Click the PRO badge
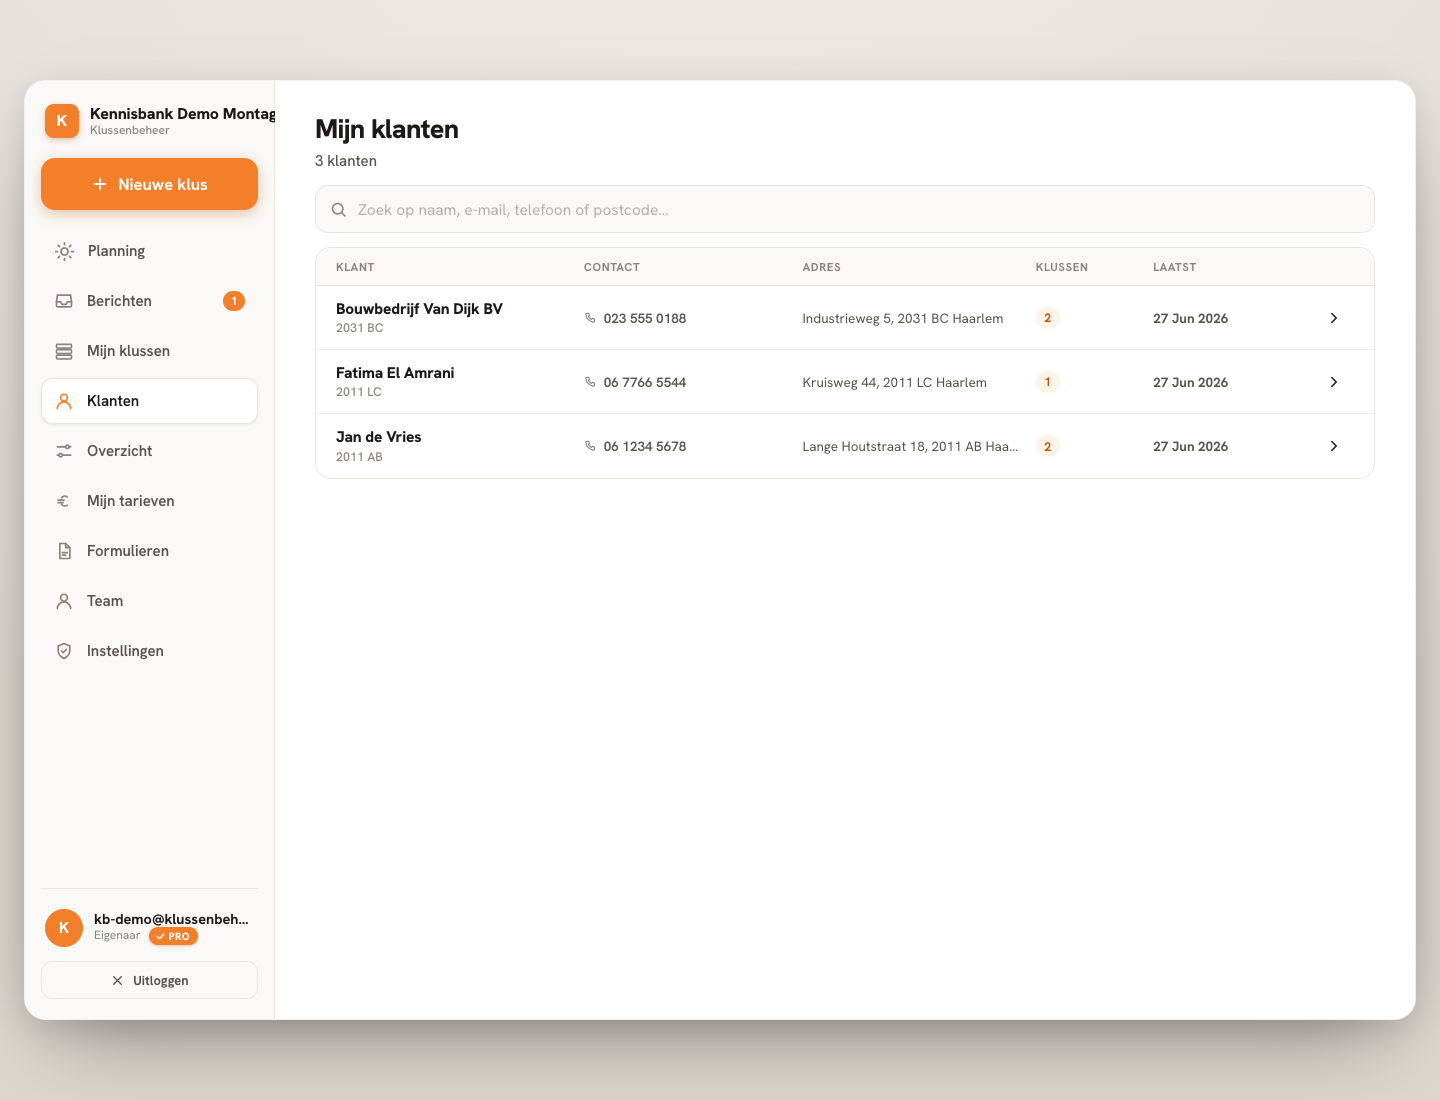Image resolution: width=1440 pixels, height=1100 pixels. pos(173,937)
